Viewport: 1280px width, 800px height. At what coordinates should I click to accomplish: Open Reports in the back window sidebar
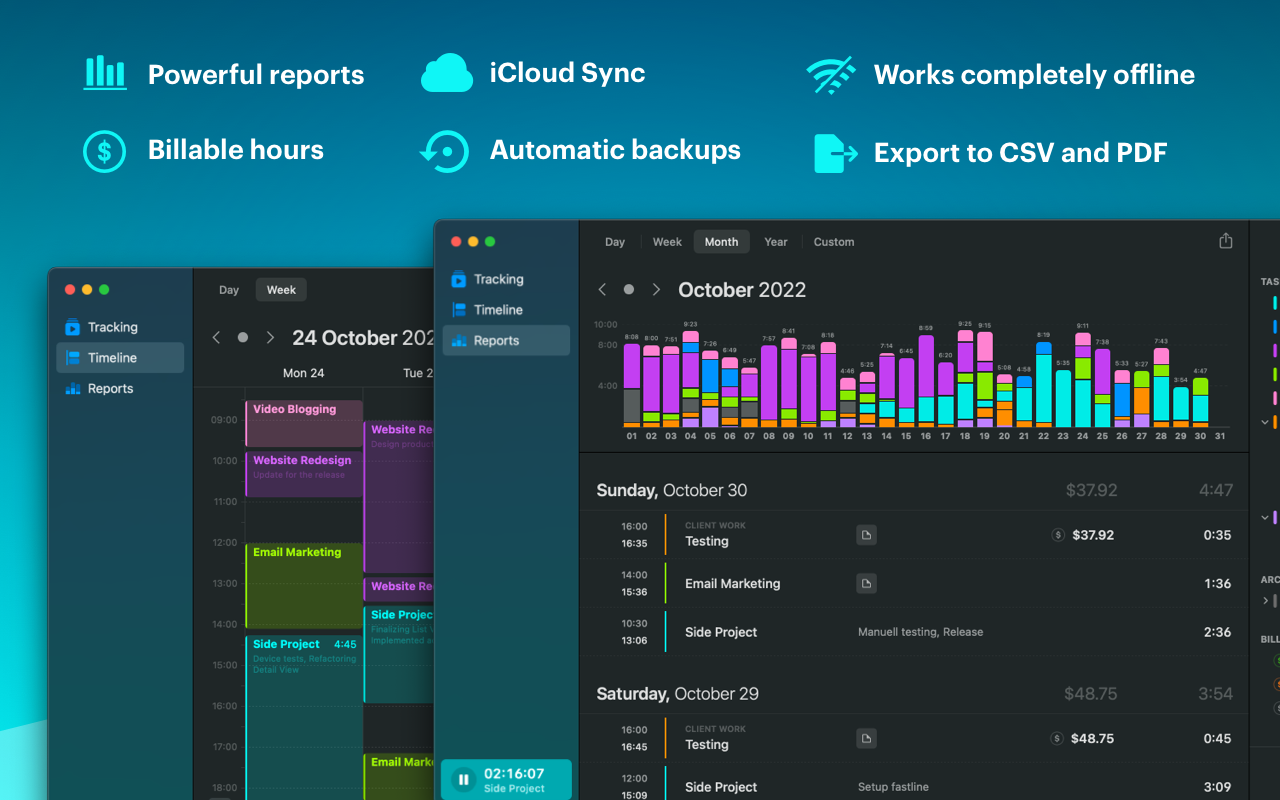tap(110, 389)
